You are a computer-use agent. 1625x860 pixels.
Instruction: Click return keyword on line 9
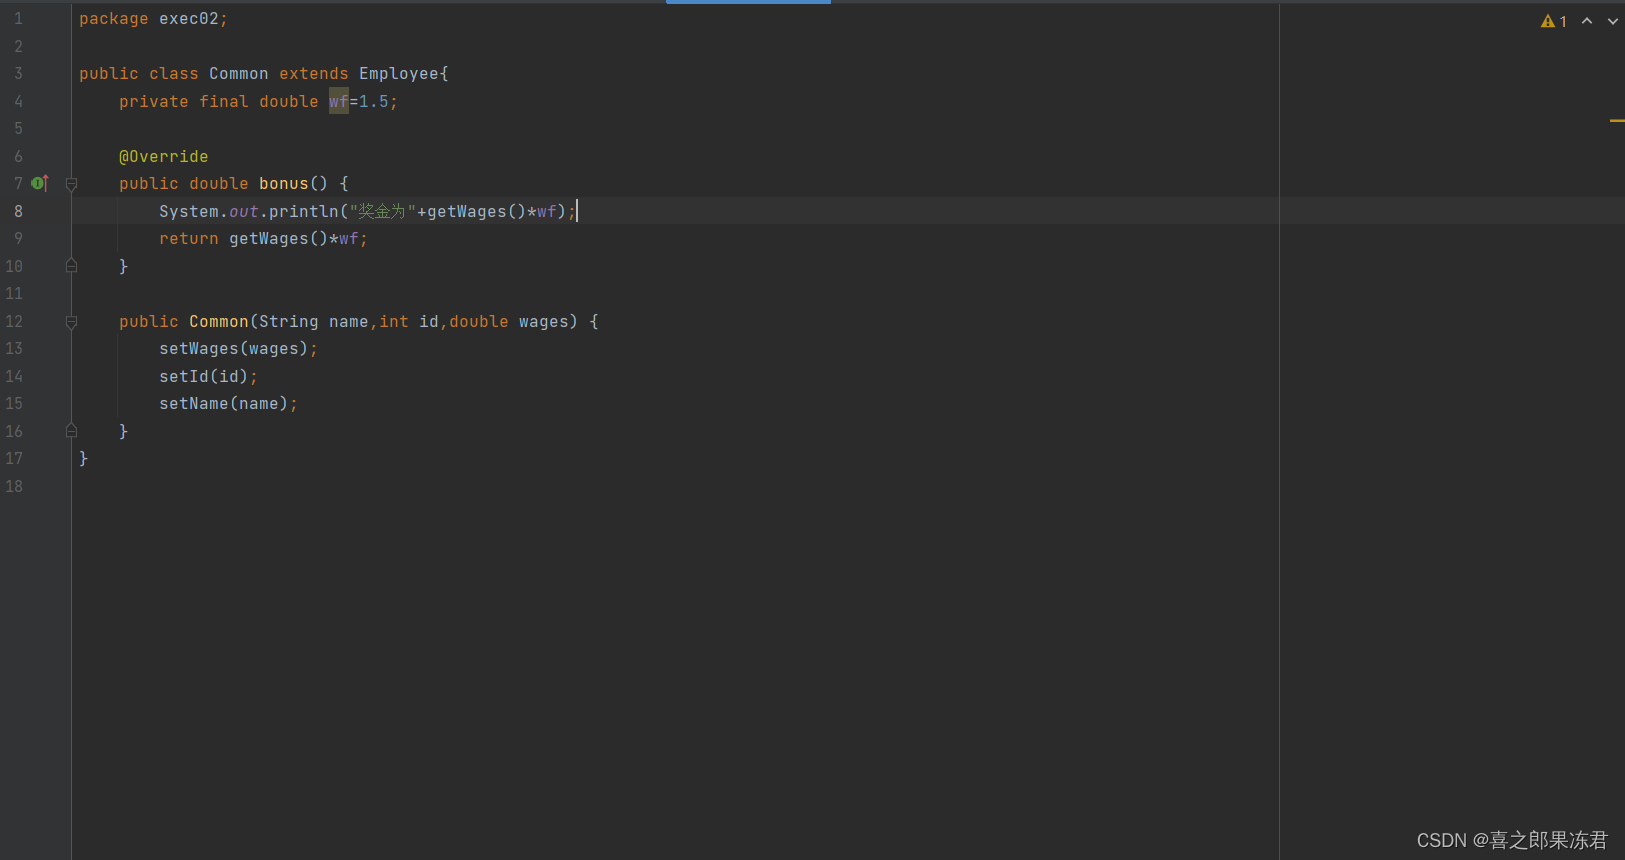pos(189,239)
